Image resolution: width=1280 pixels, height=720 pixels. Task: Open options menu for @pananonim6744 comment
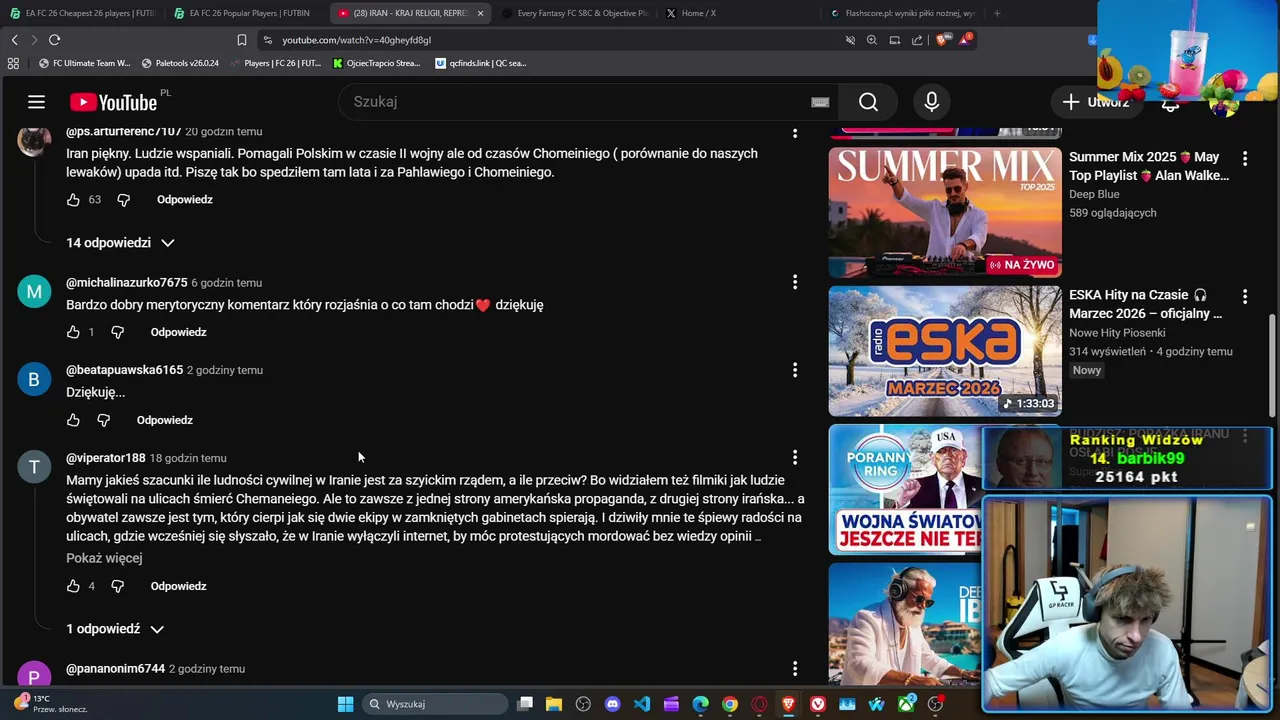click(795, 668)
